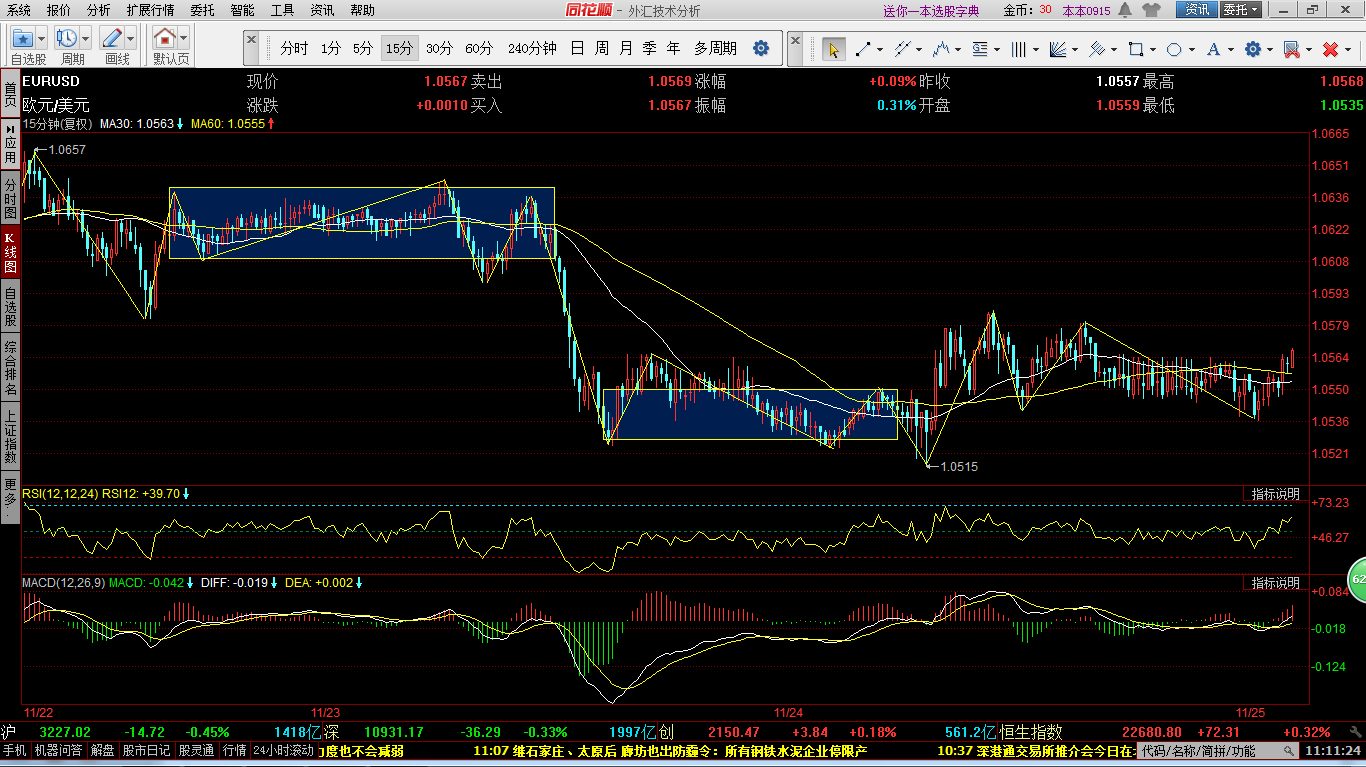This screenshot has width=1366, height=767.
Task: Switch chart to 周 weekly period
Action: (x=601, y=48)
